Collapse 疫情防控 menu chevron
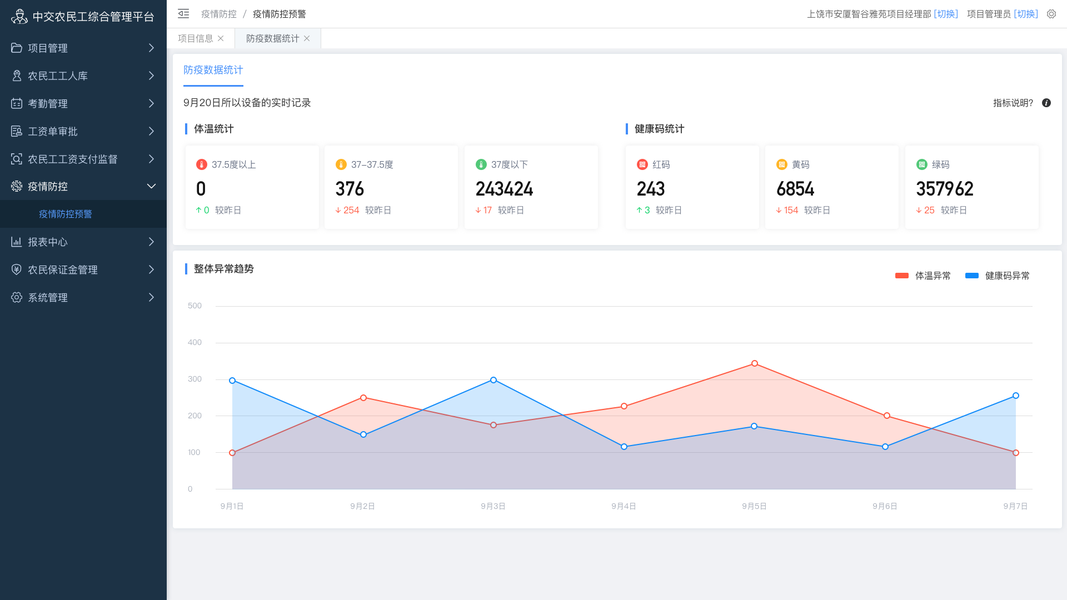The height and width of the screenshot is (600, 1067). (x=151, y=186)
